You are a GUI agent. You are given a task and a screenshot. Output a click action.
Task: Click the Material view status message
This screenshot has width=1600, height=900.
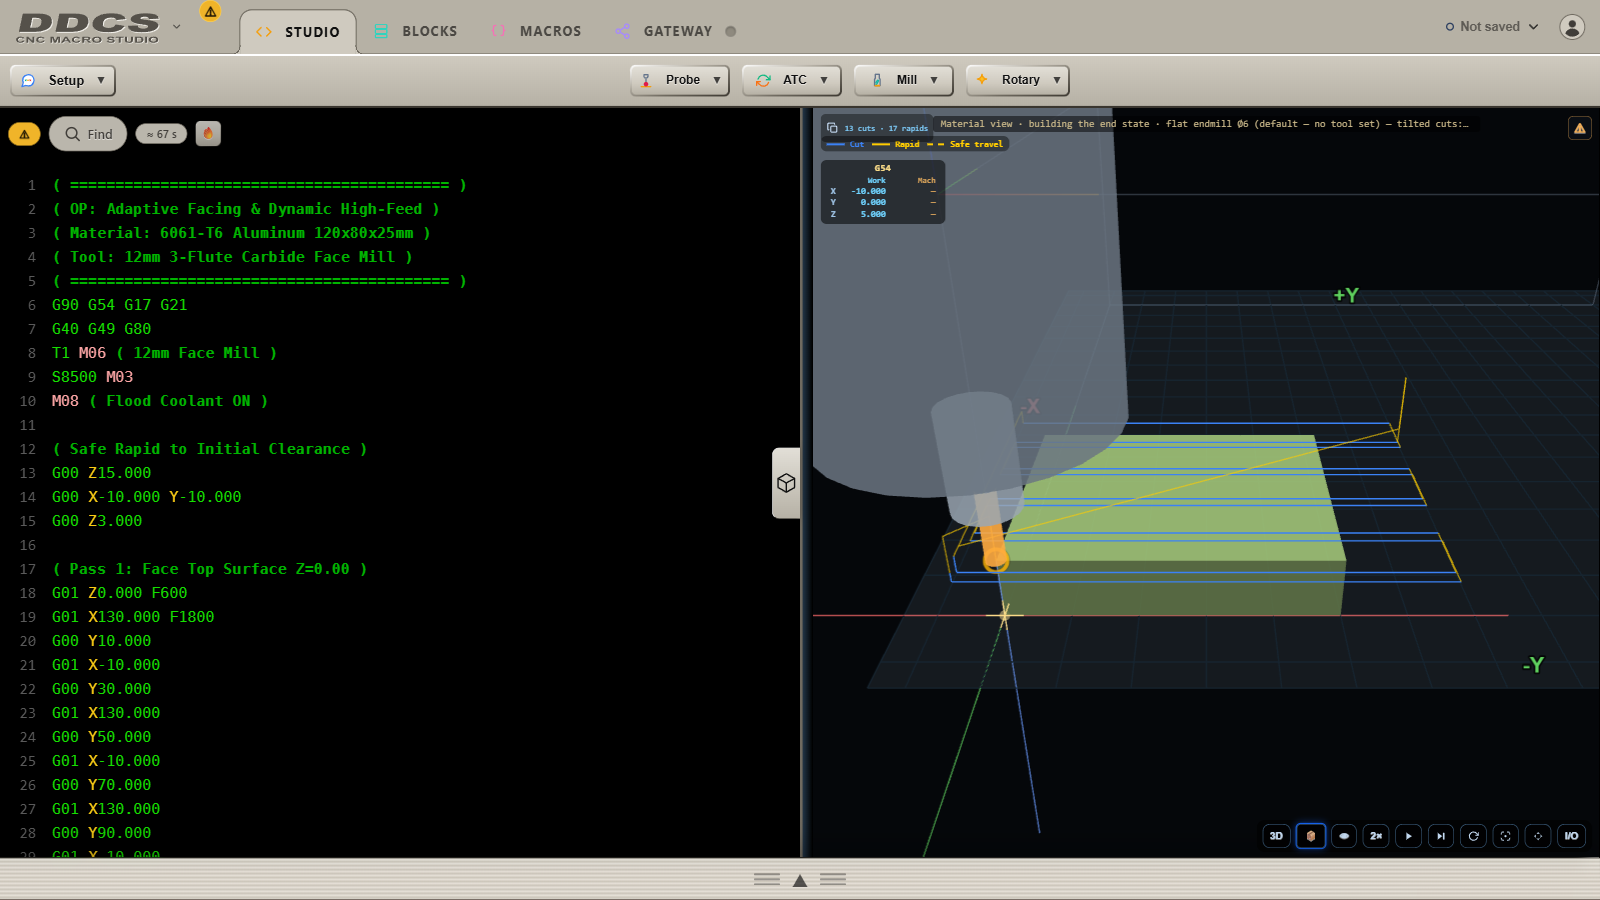pyautogui.click(x=1204, y=124)
